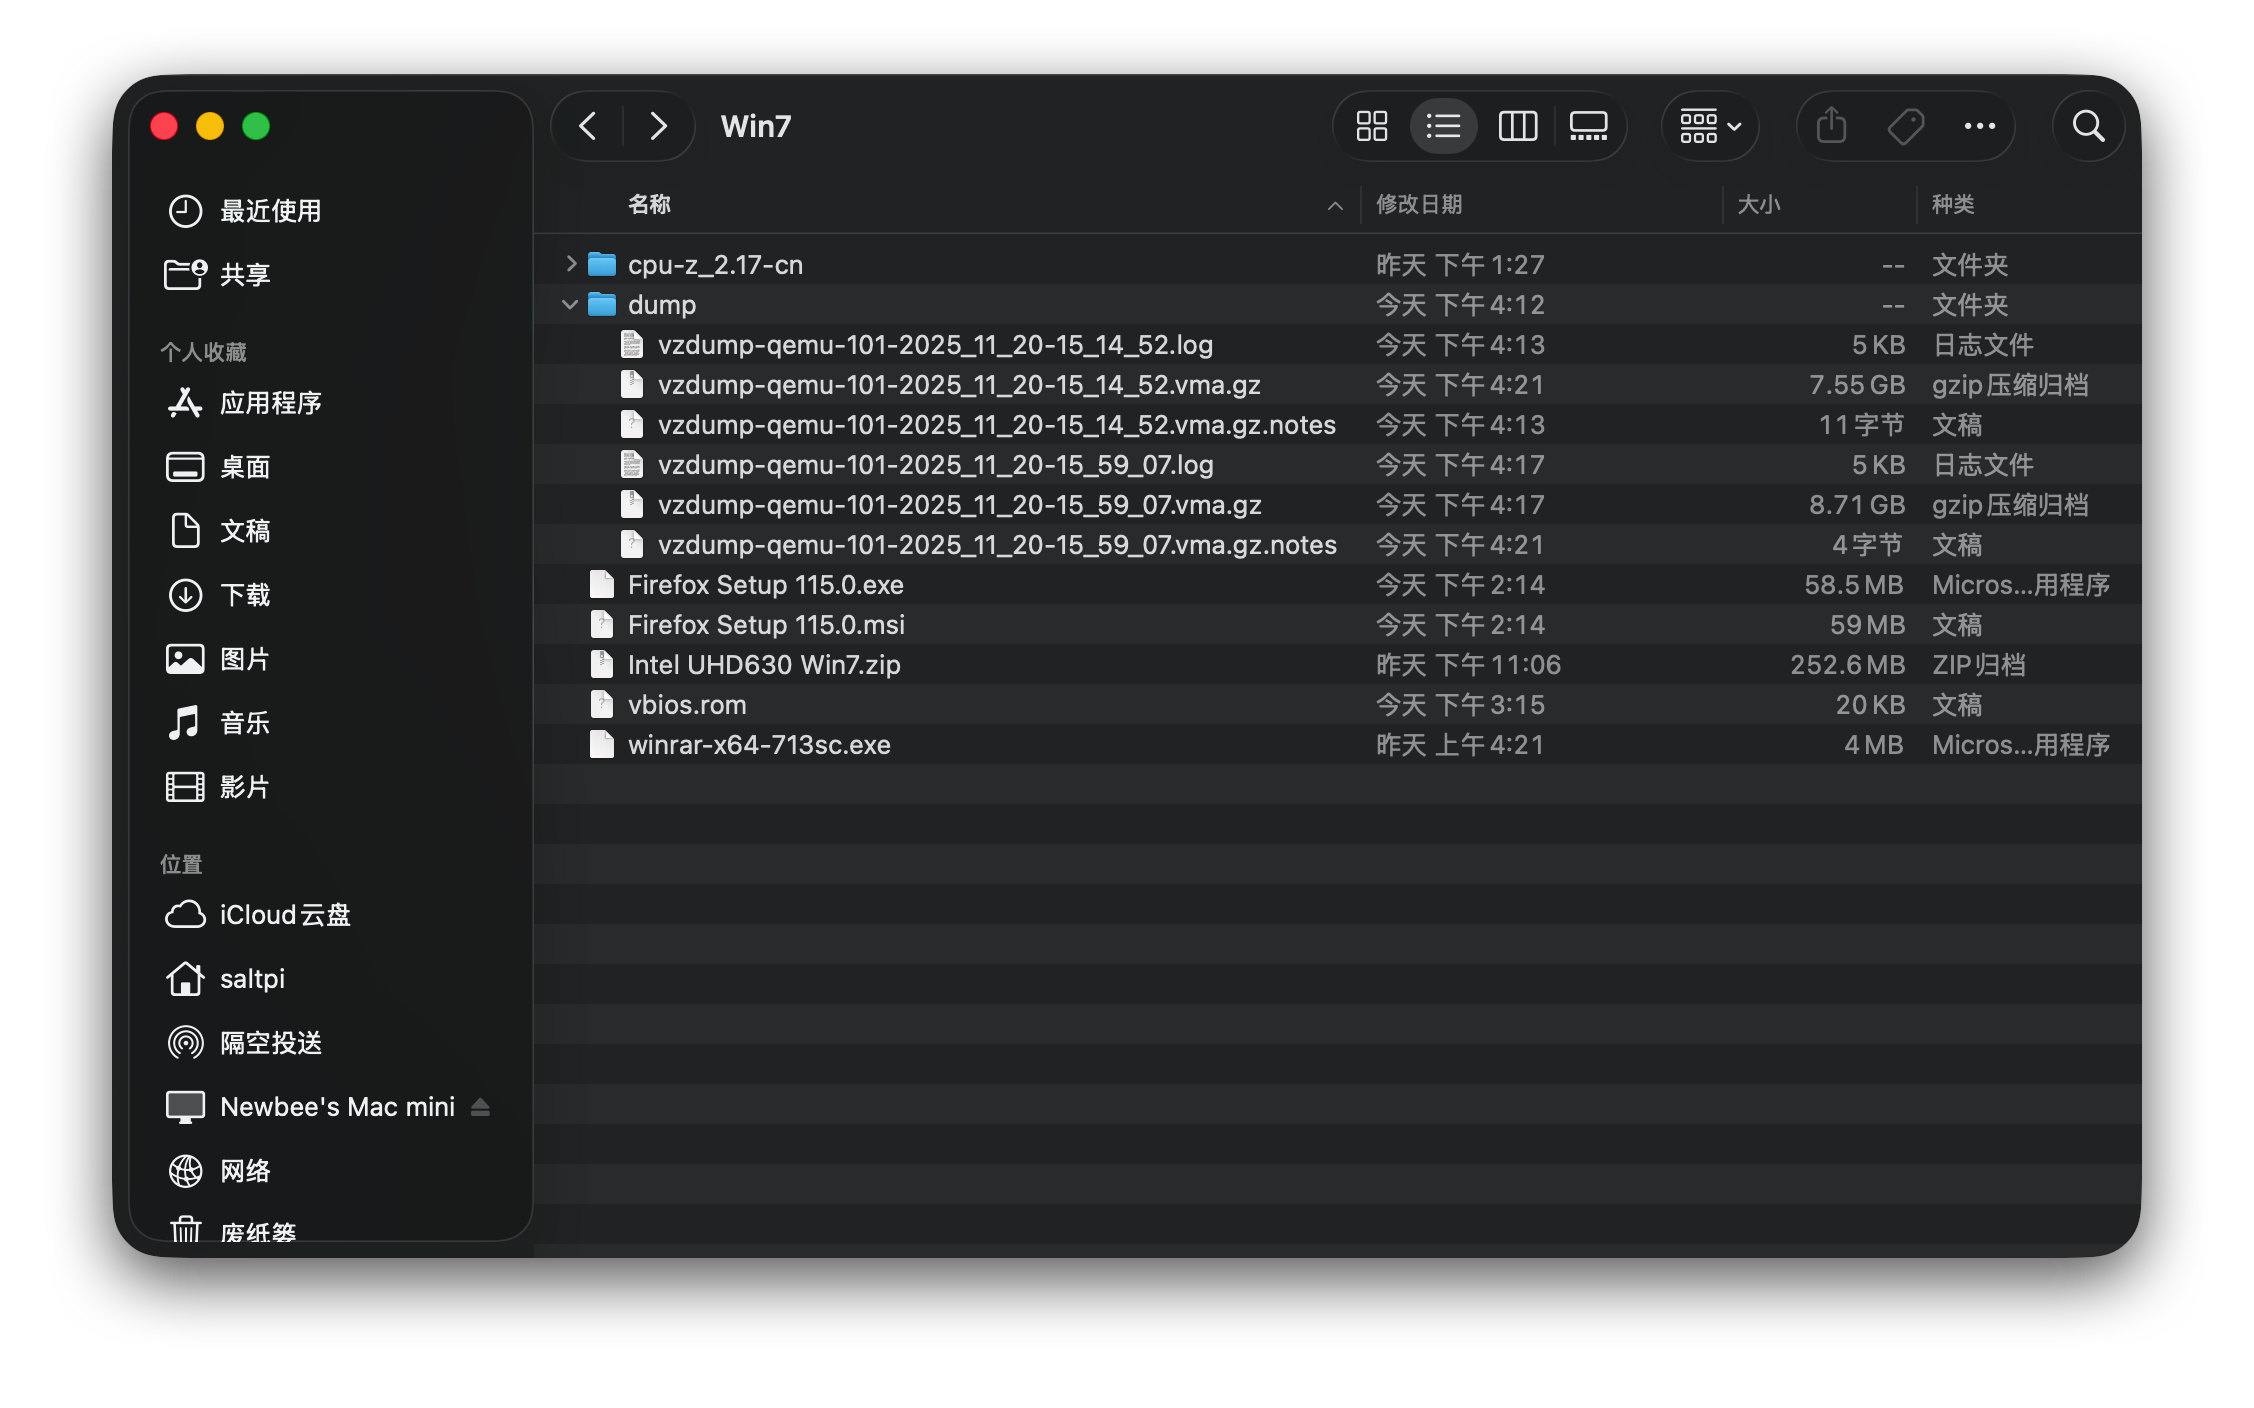Click the 名称 sort direction arrow
Screen dimensions: 2254x1408
click(1334, 206)
